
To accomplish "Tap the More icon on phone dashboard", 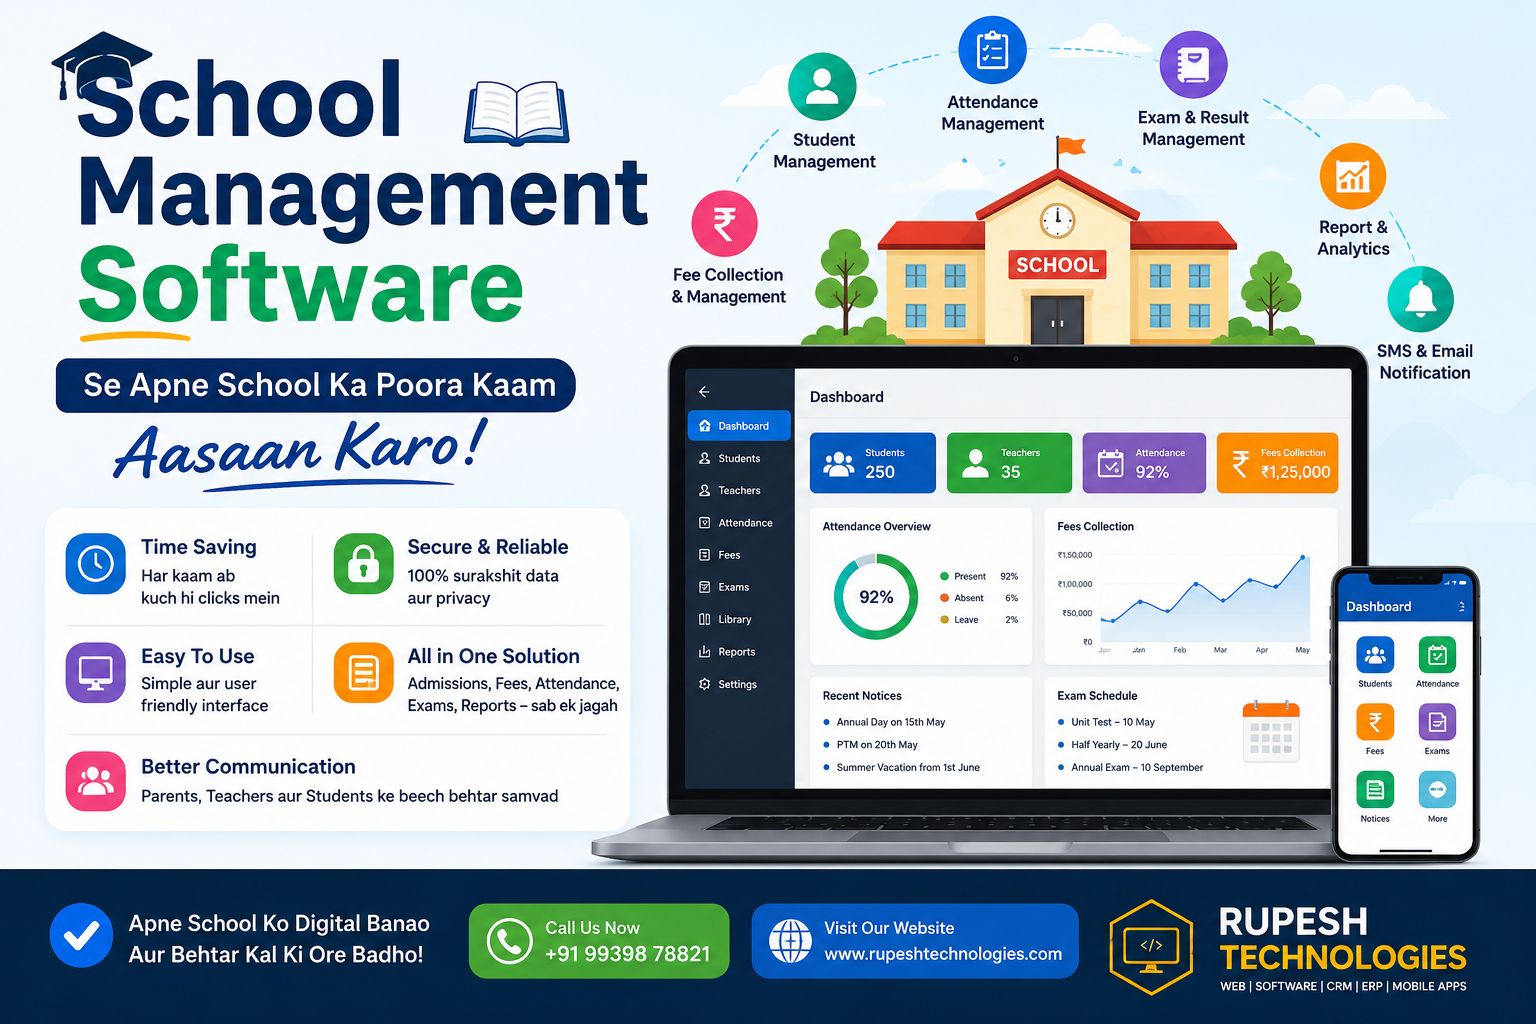I will [1437, 790].
